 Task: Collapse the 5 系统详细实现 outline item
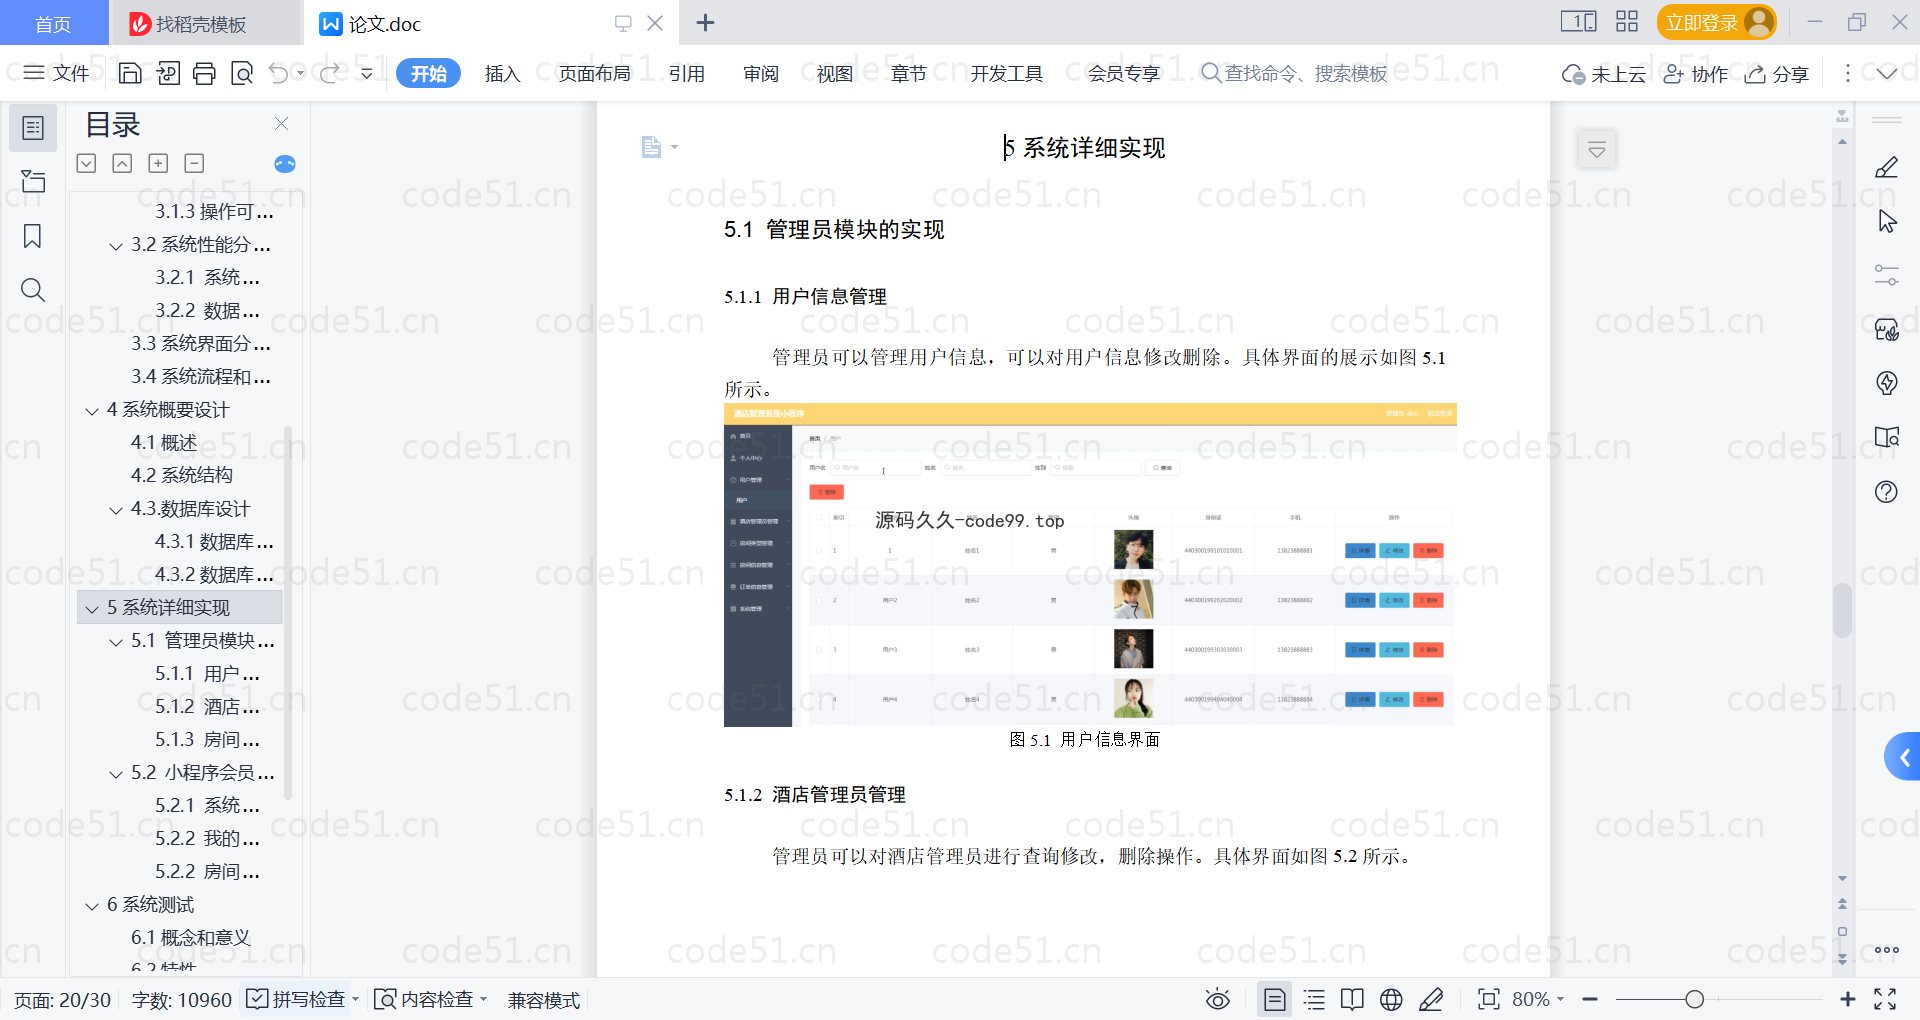point(92,608)
